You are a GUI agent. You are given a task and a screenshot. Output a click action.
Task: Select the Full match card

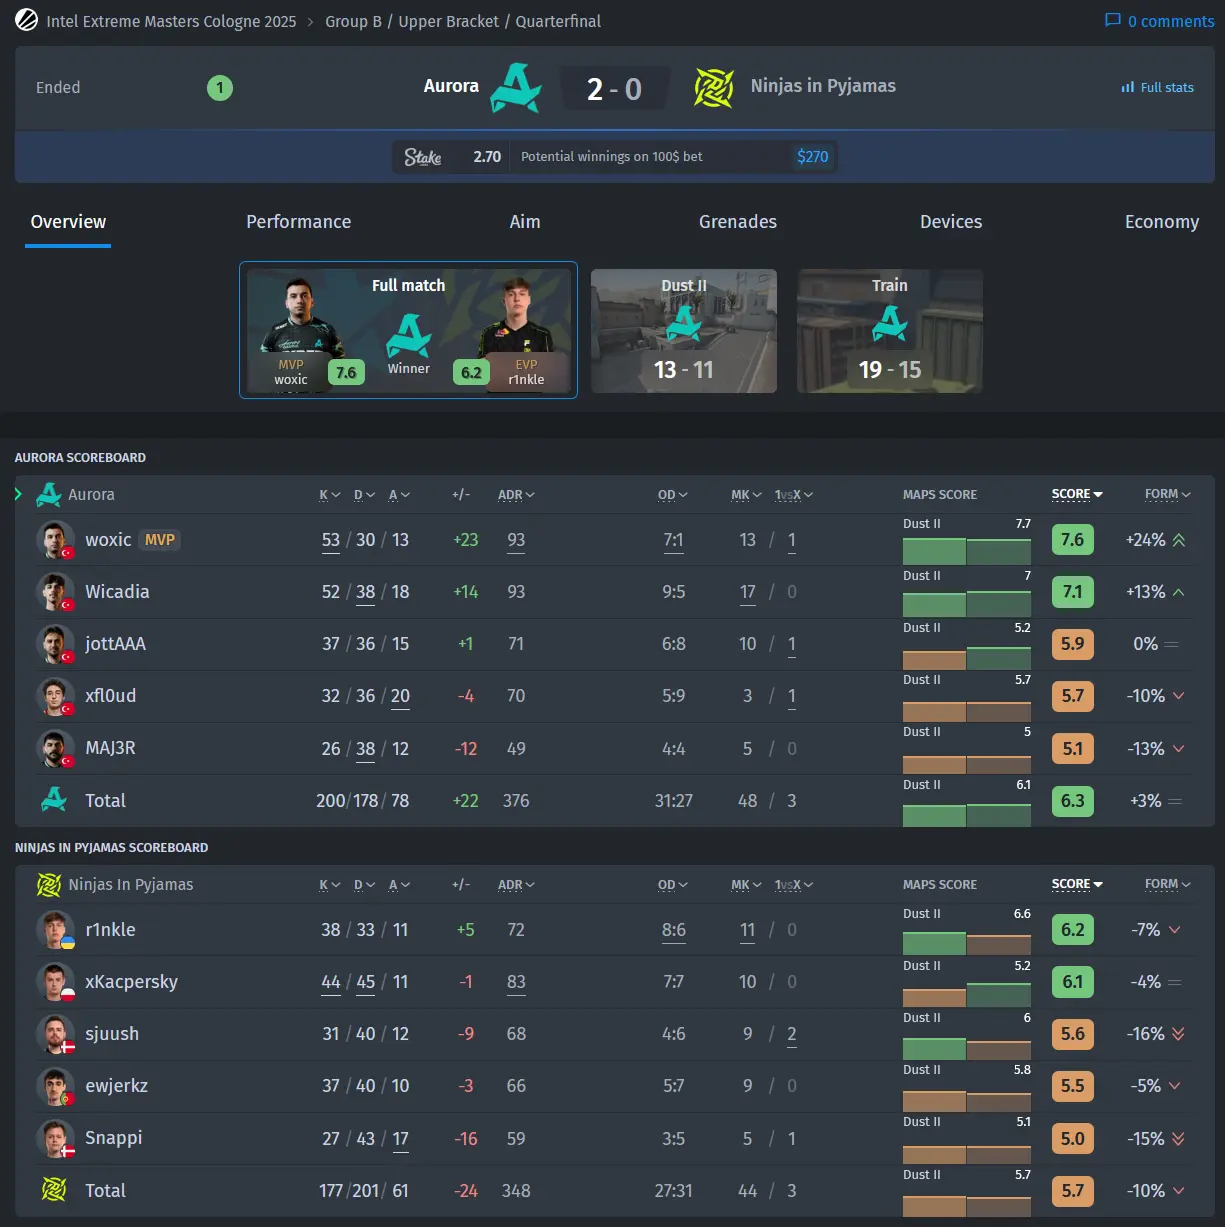click(x=408, y=330)
